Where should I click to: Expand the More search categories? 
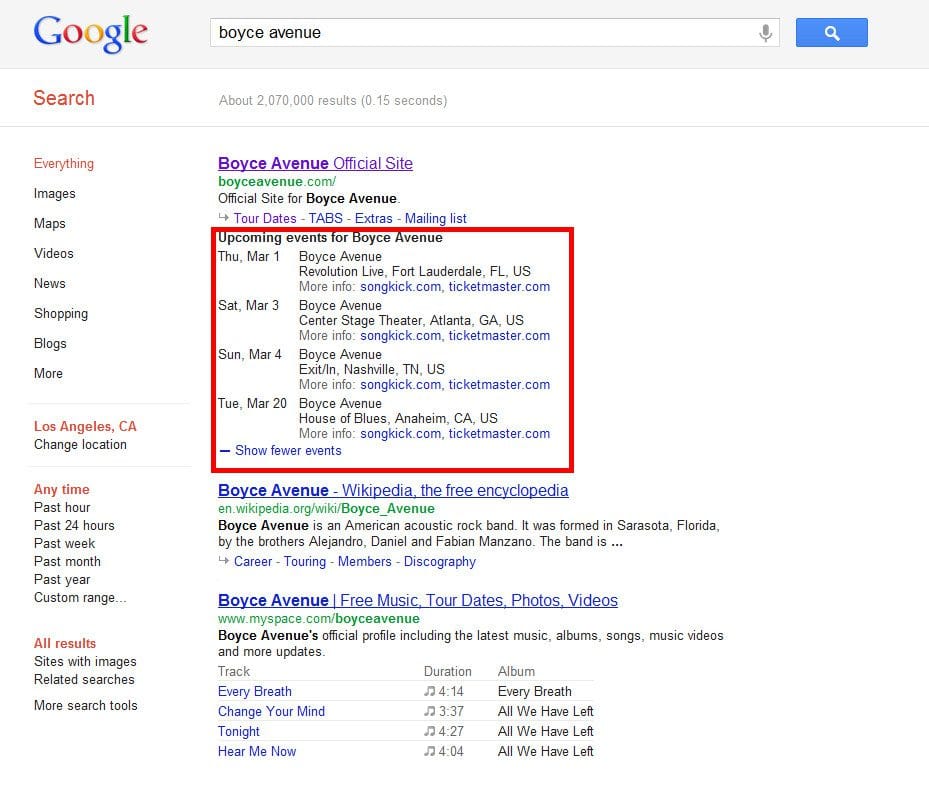click(48, 373)
